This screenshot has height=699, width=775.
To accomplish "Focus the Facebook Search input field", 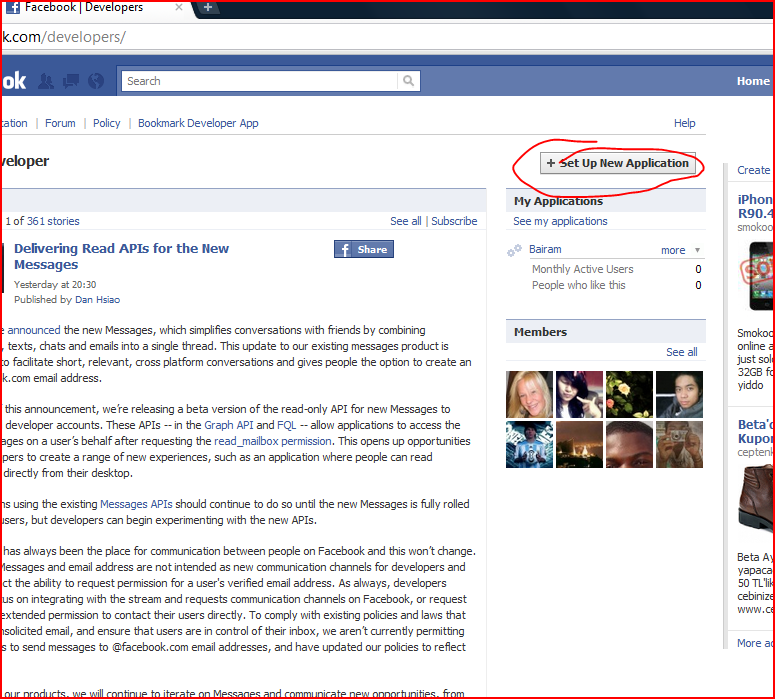I will coord(259,81).
